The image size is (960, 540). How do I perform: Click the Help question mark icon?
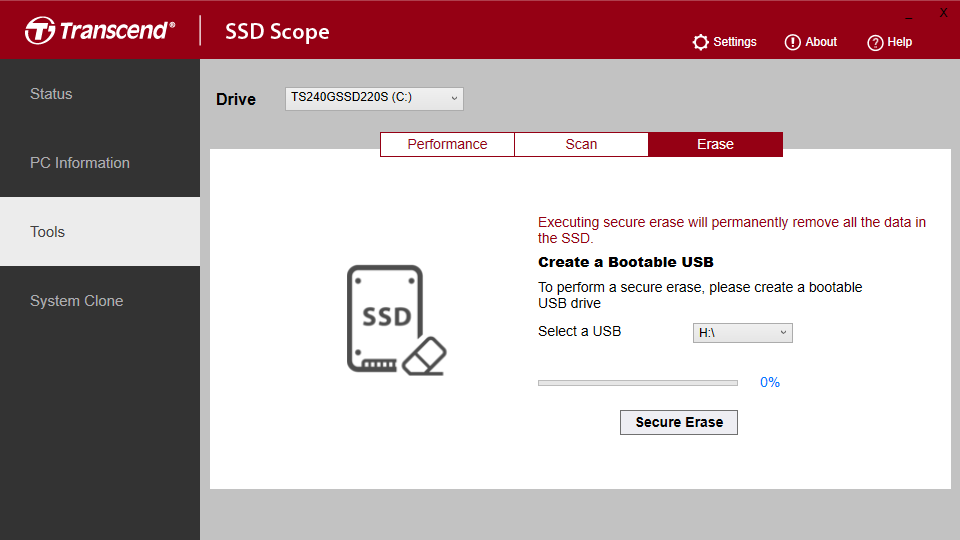click(x=875, y=43)
